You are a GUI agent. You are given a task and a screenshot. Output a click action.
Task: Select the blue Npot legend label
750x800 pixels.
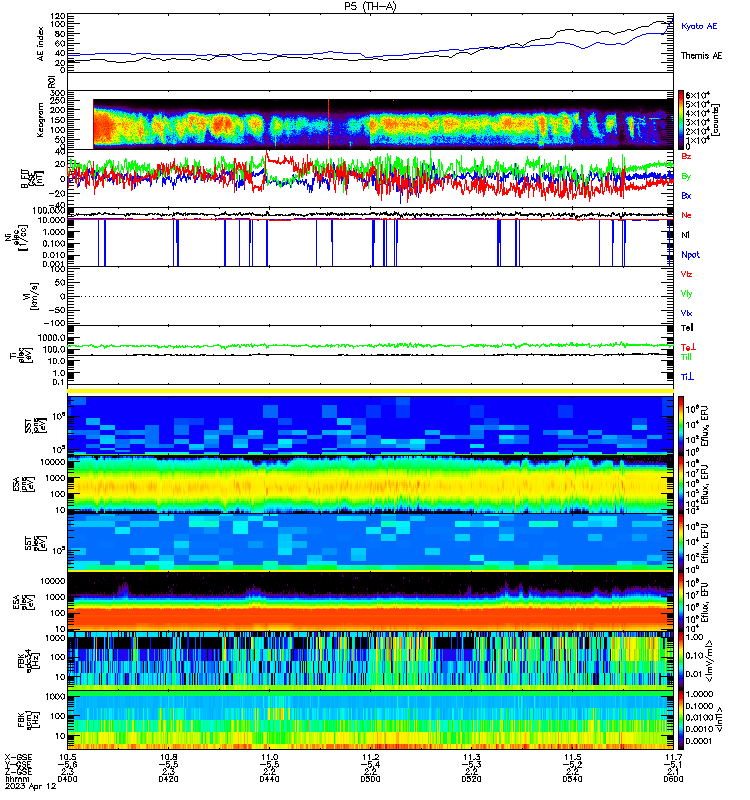(690, 255)
